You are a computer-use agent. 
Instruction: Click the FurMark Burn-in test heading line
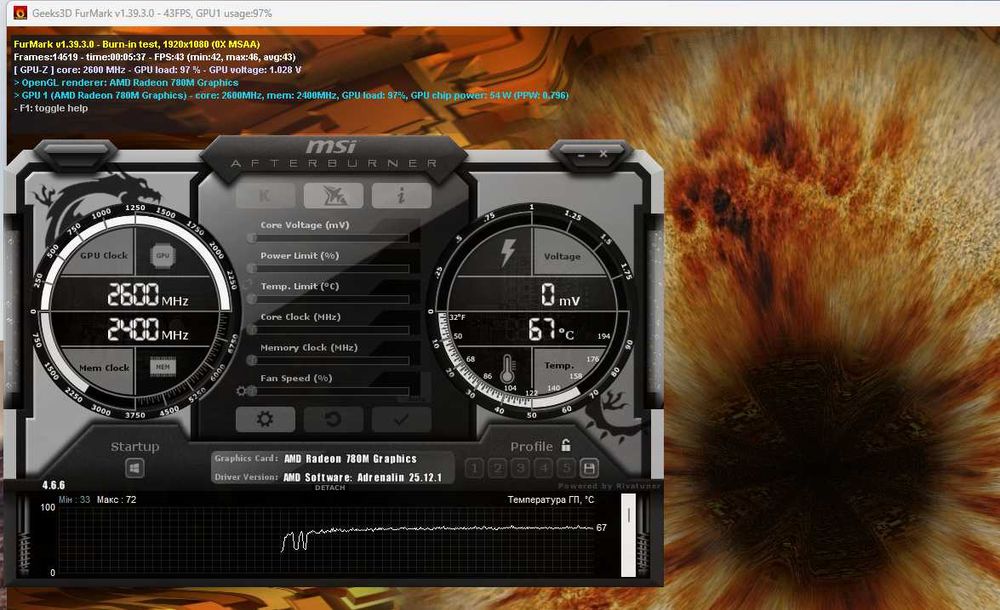137,44
